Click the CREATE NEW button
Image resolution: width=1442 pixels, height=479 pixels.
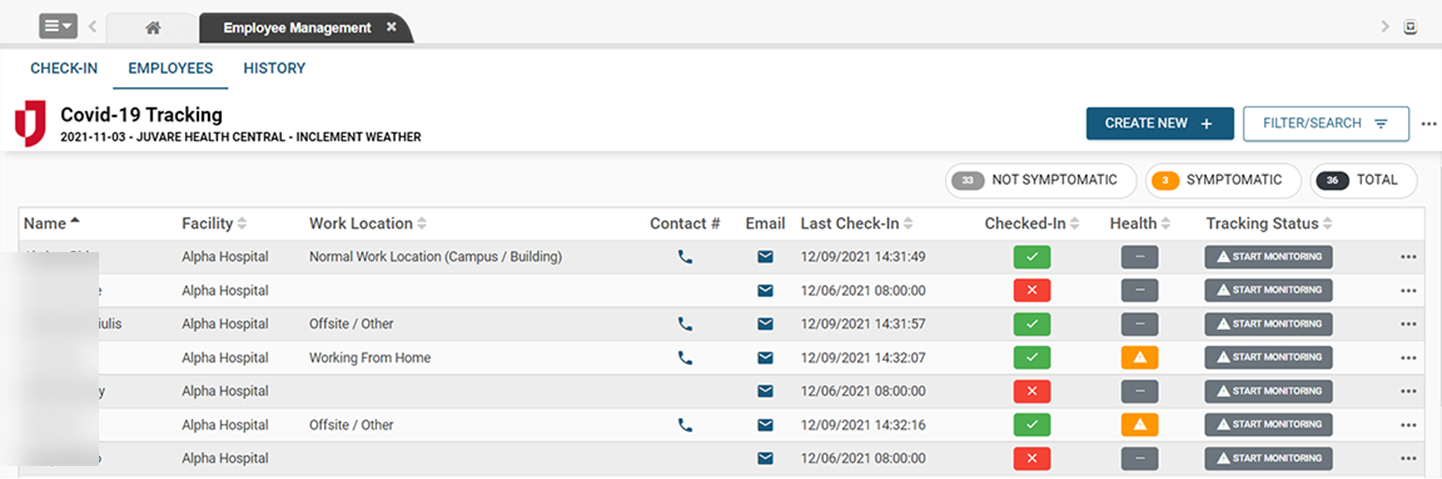(1159, 124)
